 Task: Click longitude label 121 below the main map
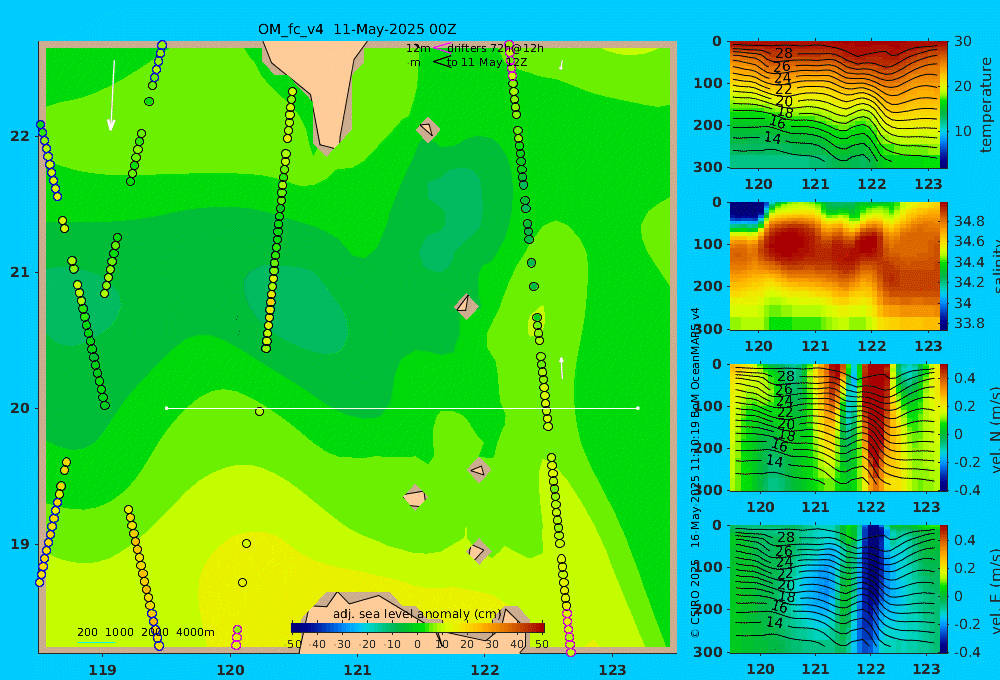tap(357, 670)
